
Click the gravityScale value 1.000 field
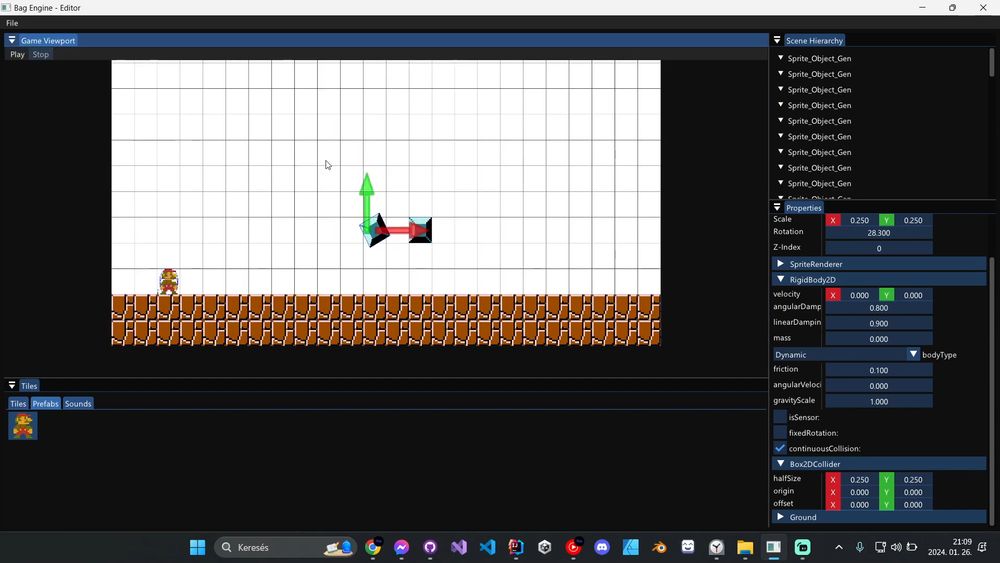879,401
